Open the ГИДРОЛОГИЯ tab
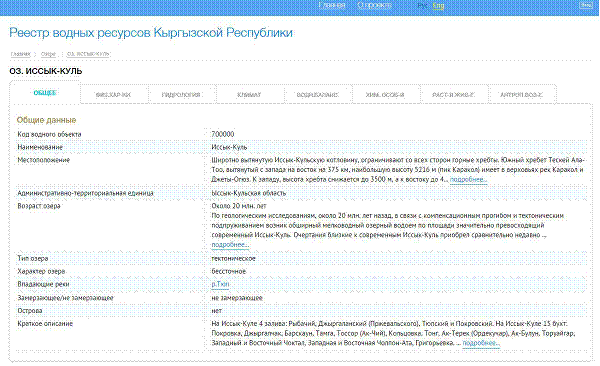This screenshot has width=600, height=366. (181, 95)
